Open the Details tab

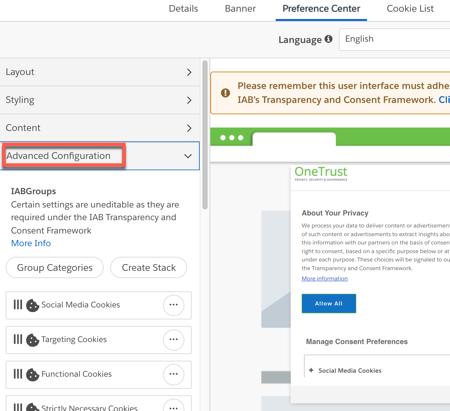point(183,9)
